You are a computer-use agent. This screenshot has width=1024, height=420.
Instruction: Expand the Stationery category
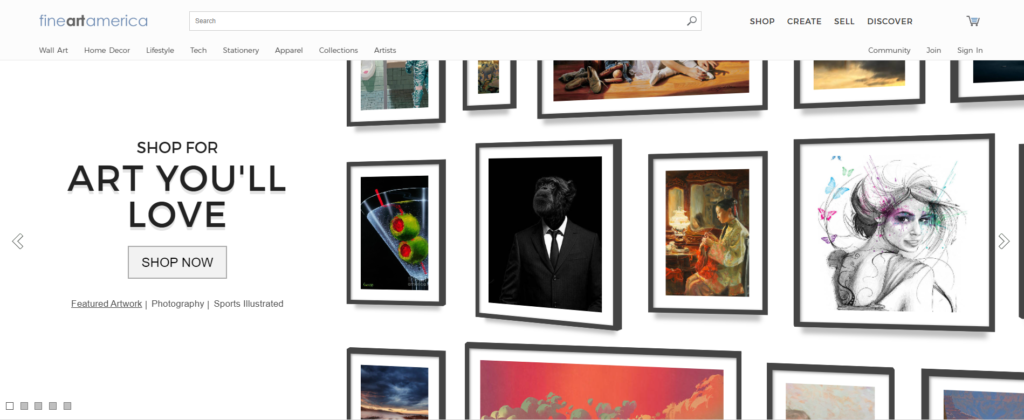[x=241, y=50]
